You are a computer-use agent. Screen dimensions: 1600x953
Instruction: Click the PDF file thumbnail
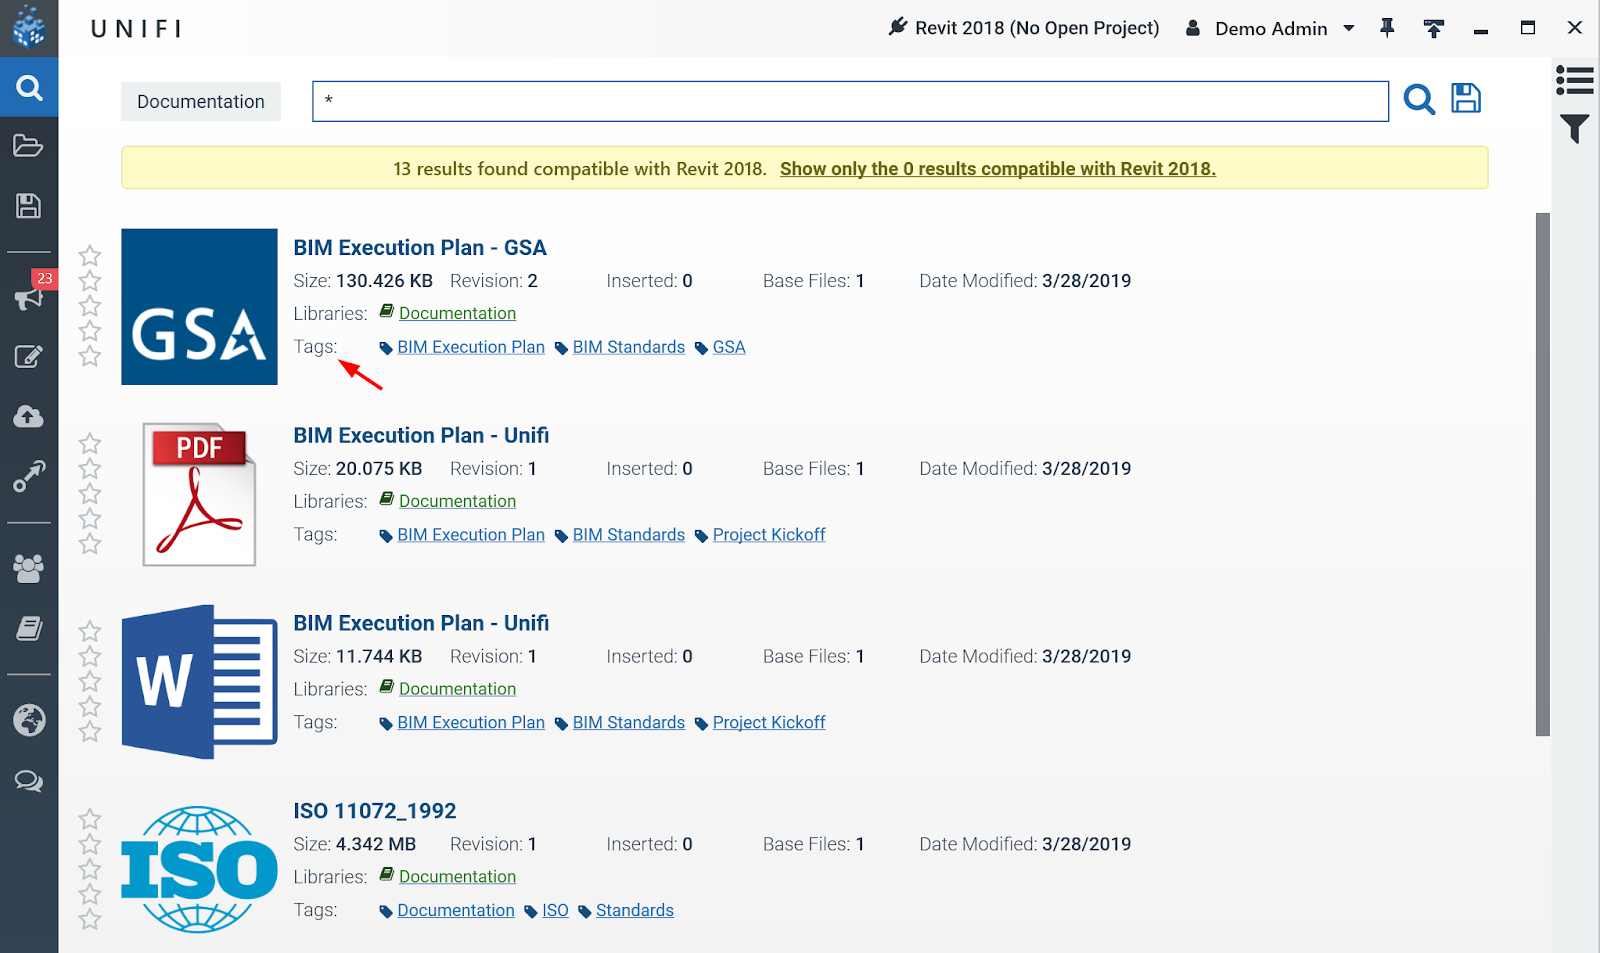click(200, 494)
